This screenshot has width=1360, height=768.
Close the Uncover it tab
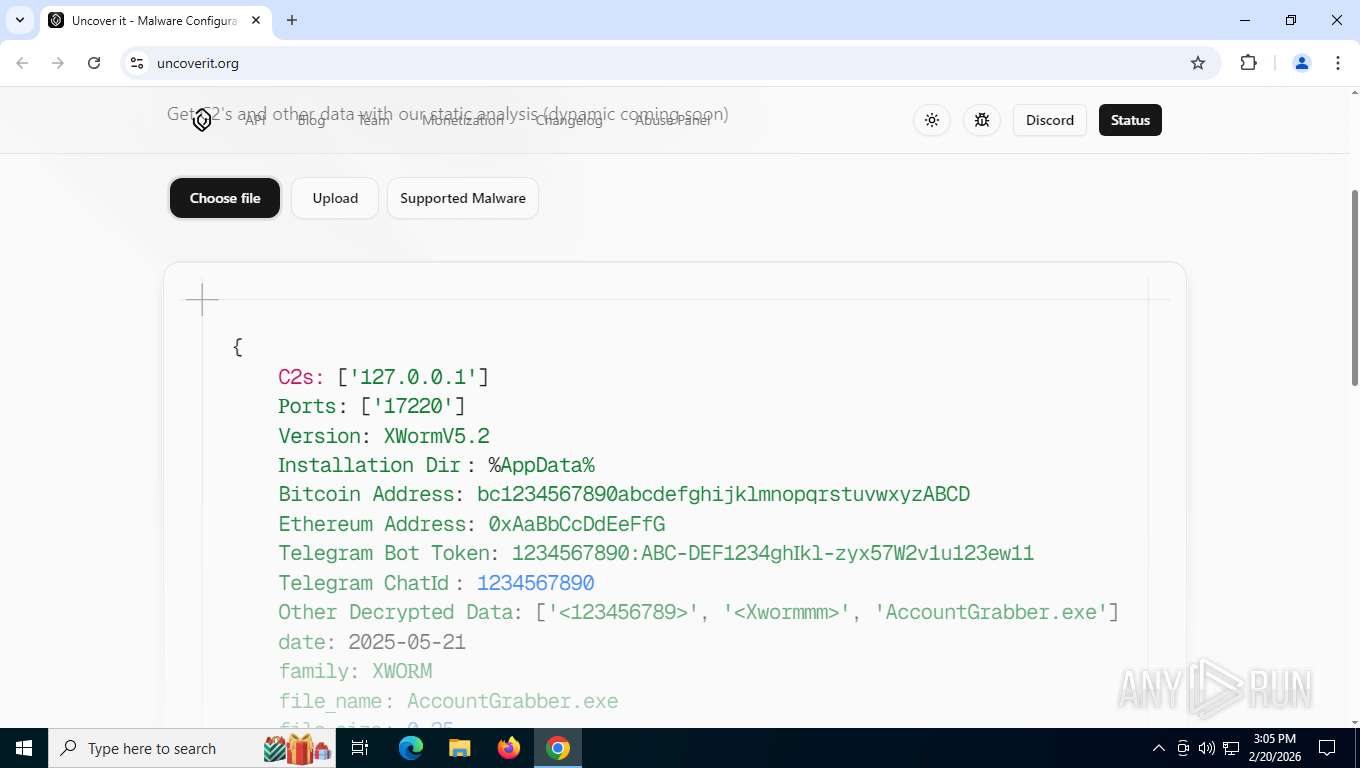pos(255,20)
